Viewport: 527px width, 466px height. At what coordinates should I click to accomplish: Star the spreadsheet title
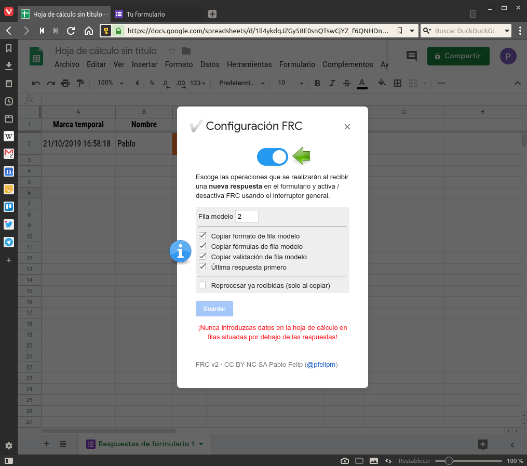pyautogui.click(x=172, y=51)
